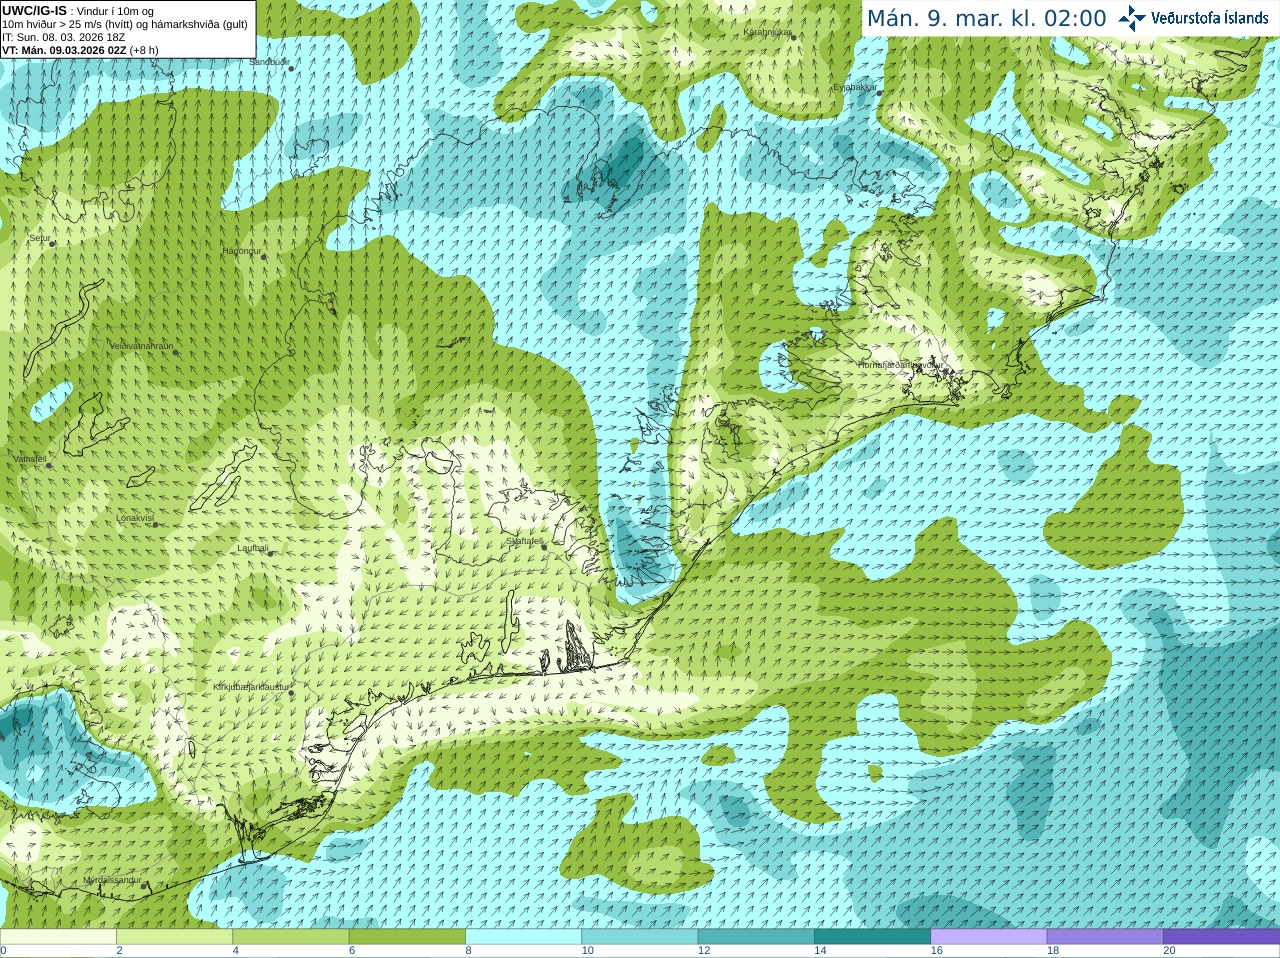Click the UWC/IG-IS model name in the legend box
The image size is (1280, 958).
click(35, 10)
